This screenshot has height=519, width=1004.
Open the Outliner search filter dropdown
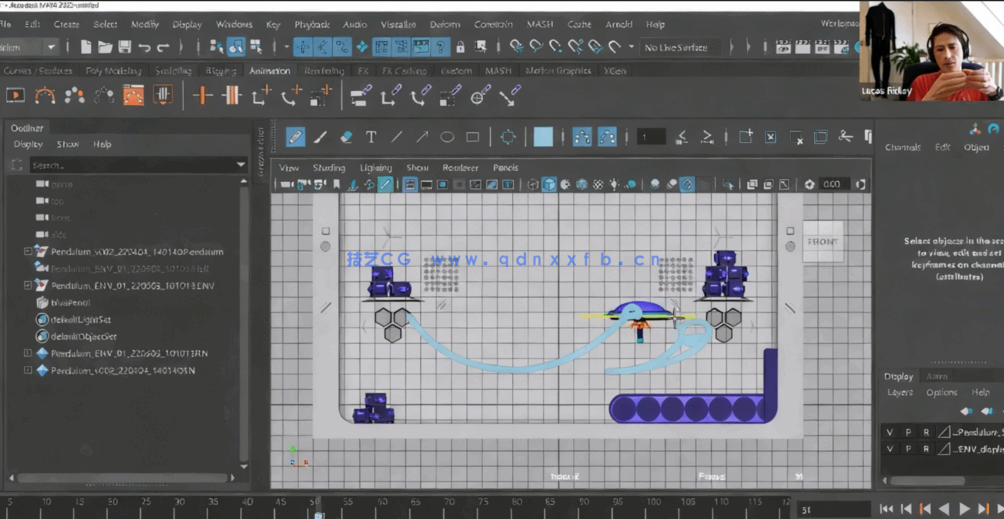point(240,165)
